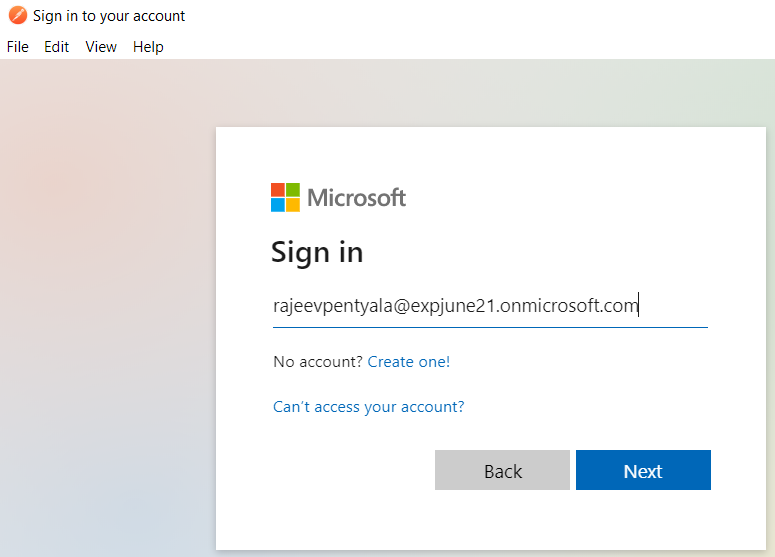Screen dimensions: 775x557
Task: Focus the email address input field
Action: [489, 306]
